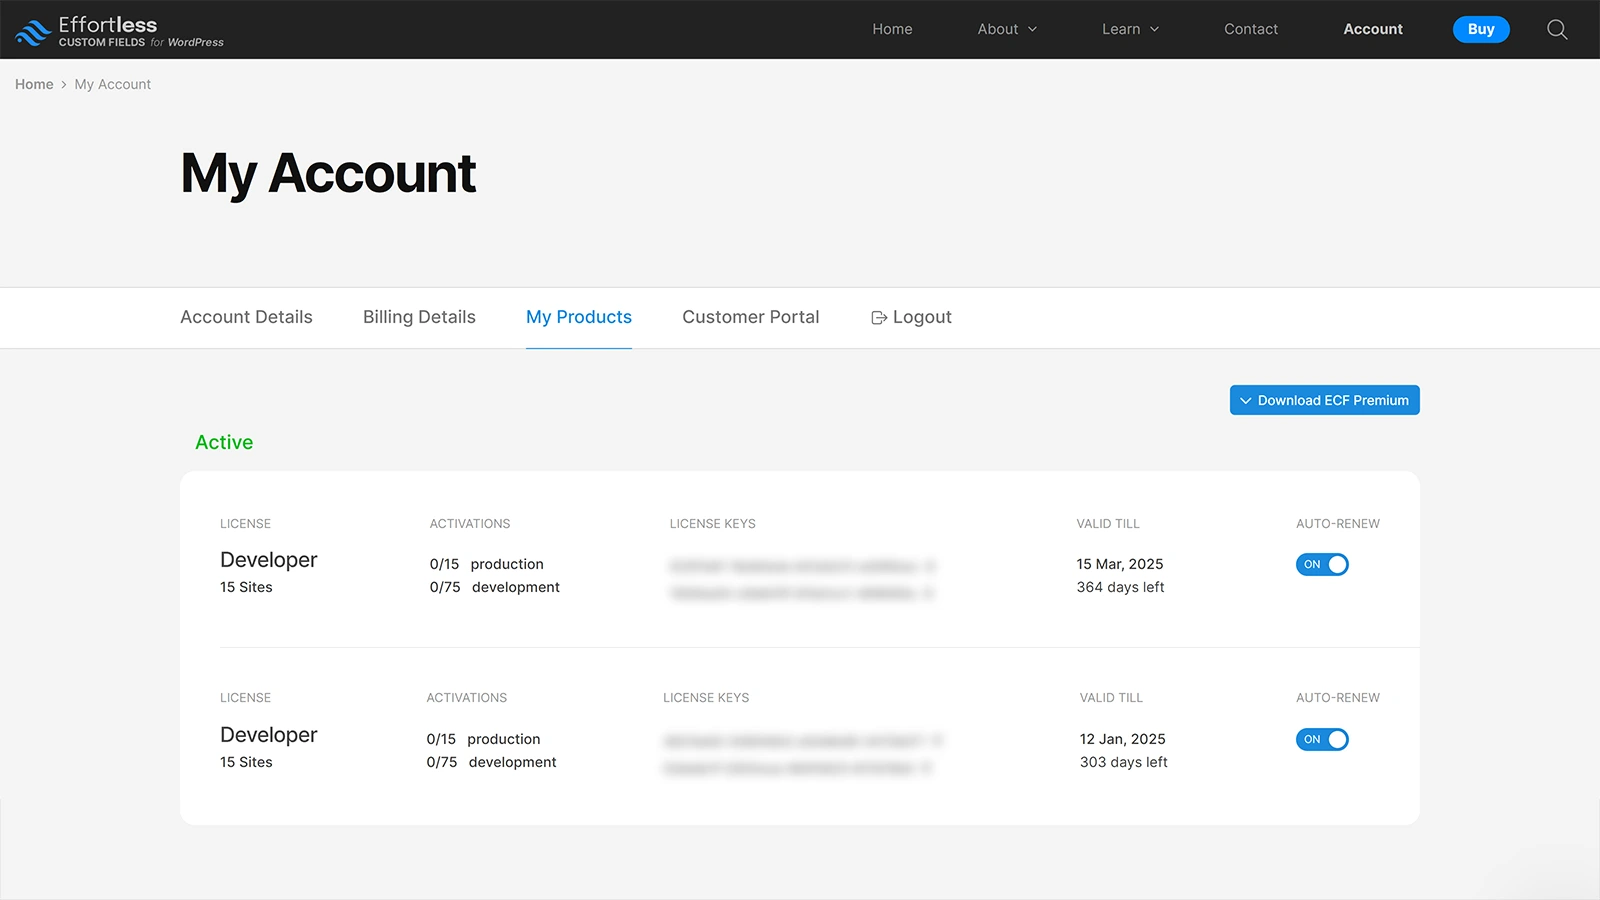Disable auto-renew for the 12 Jan license

(1322, 739)
